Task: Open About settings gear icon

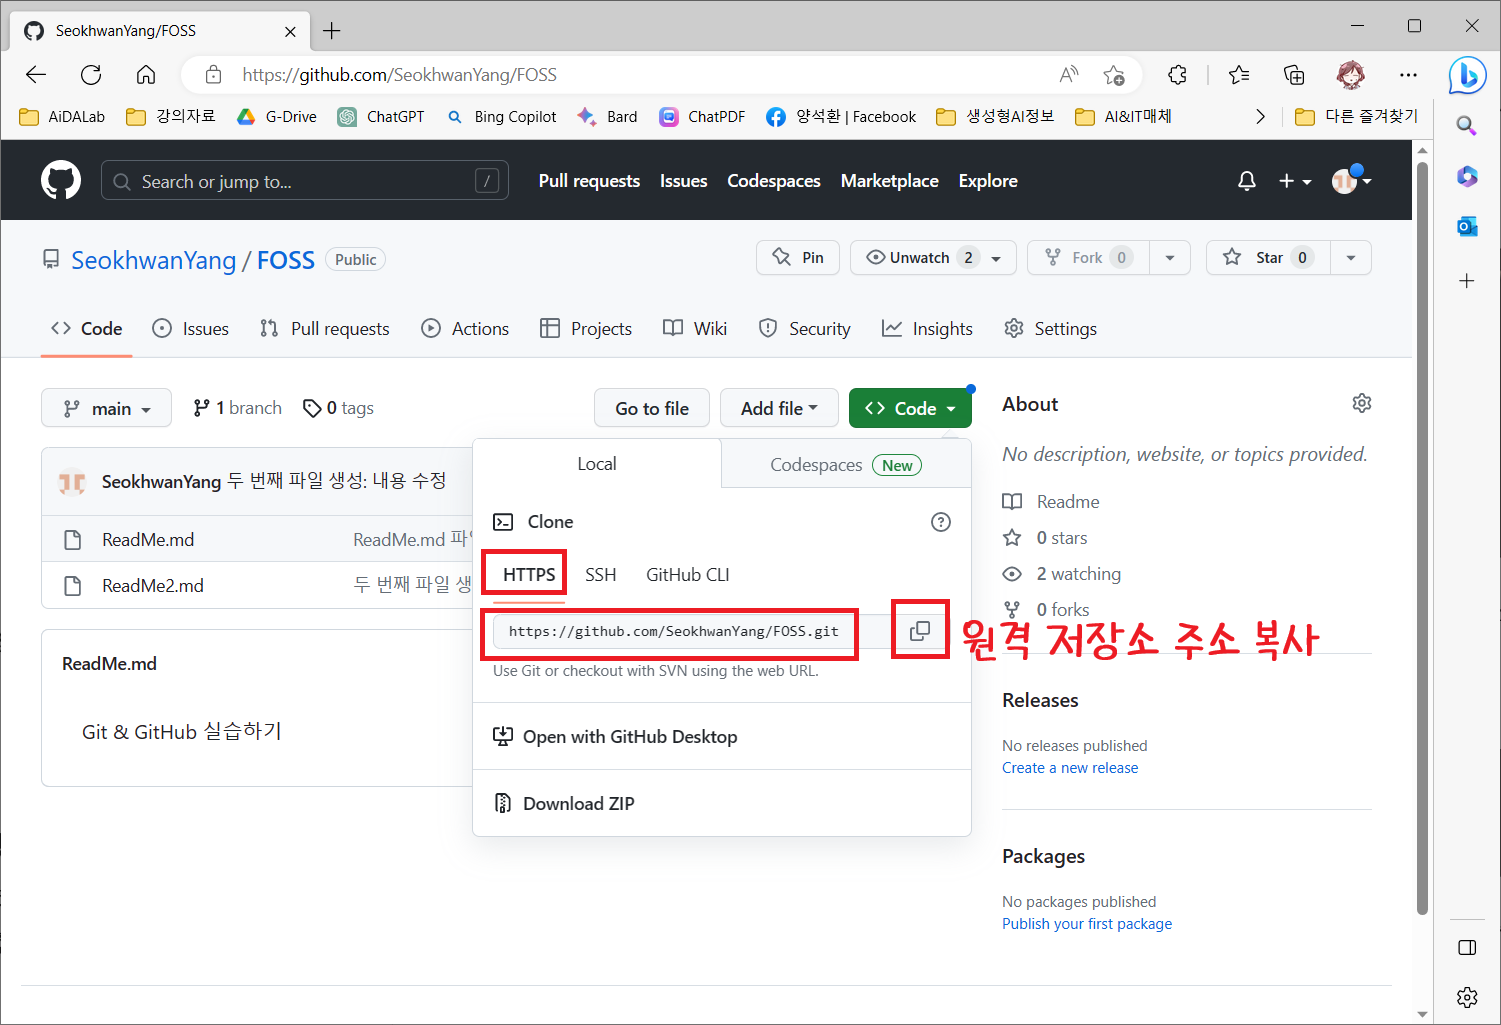Action: tap(1362, 403)
